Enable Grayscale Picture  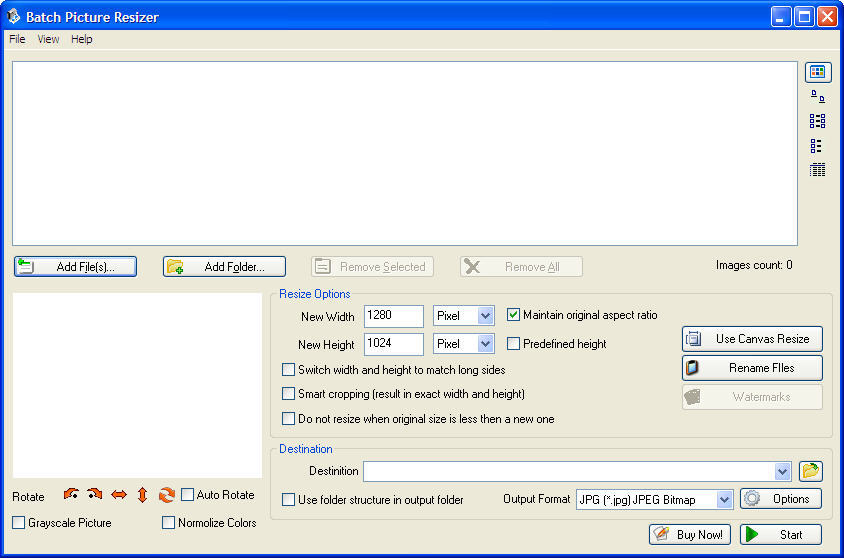coord(18,522)
